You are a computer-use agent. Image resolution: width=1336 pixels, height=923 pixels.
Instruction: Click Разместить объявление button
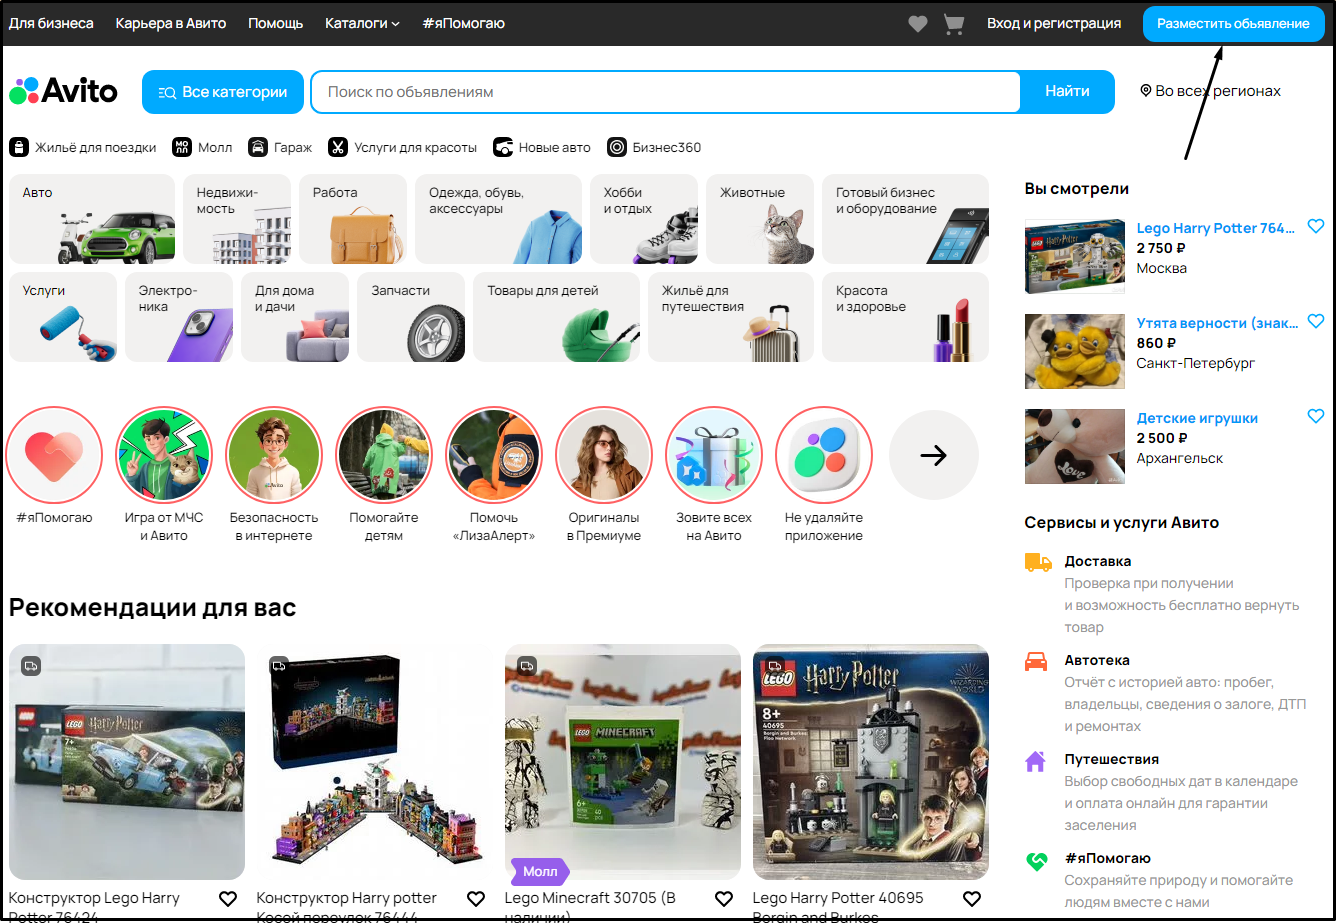pos(1233,24)
